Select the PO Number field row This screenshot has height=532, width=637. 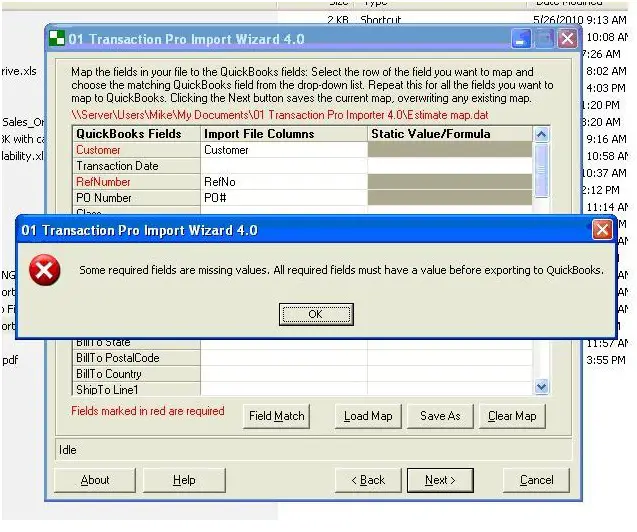(136, 198)
